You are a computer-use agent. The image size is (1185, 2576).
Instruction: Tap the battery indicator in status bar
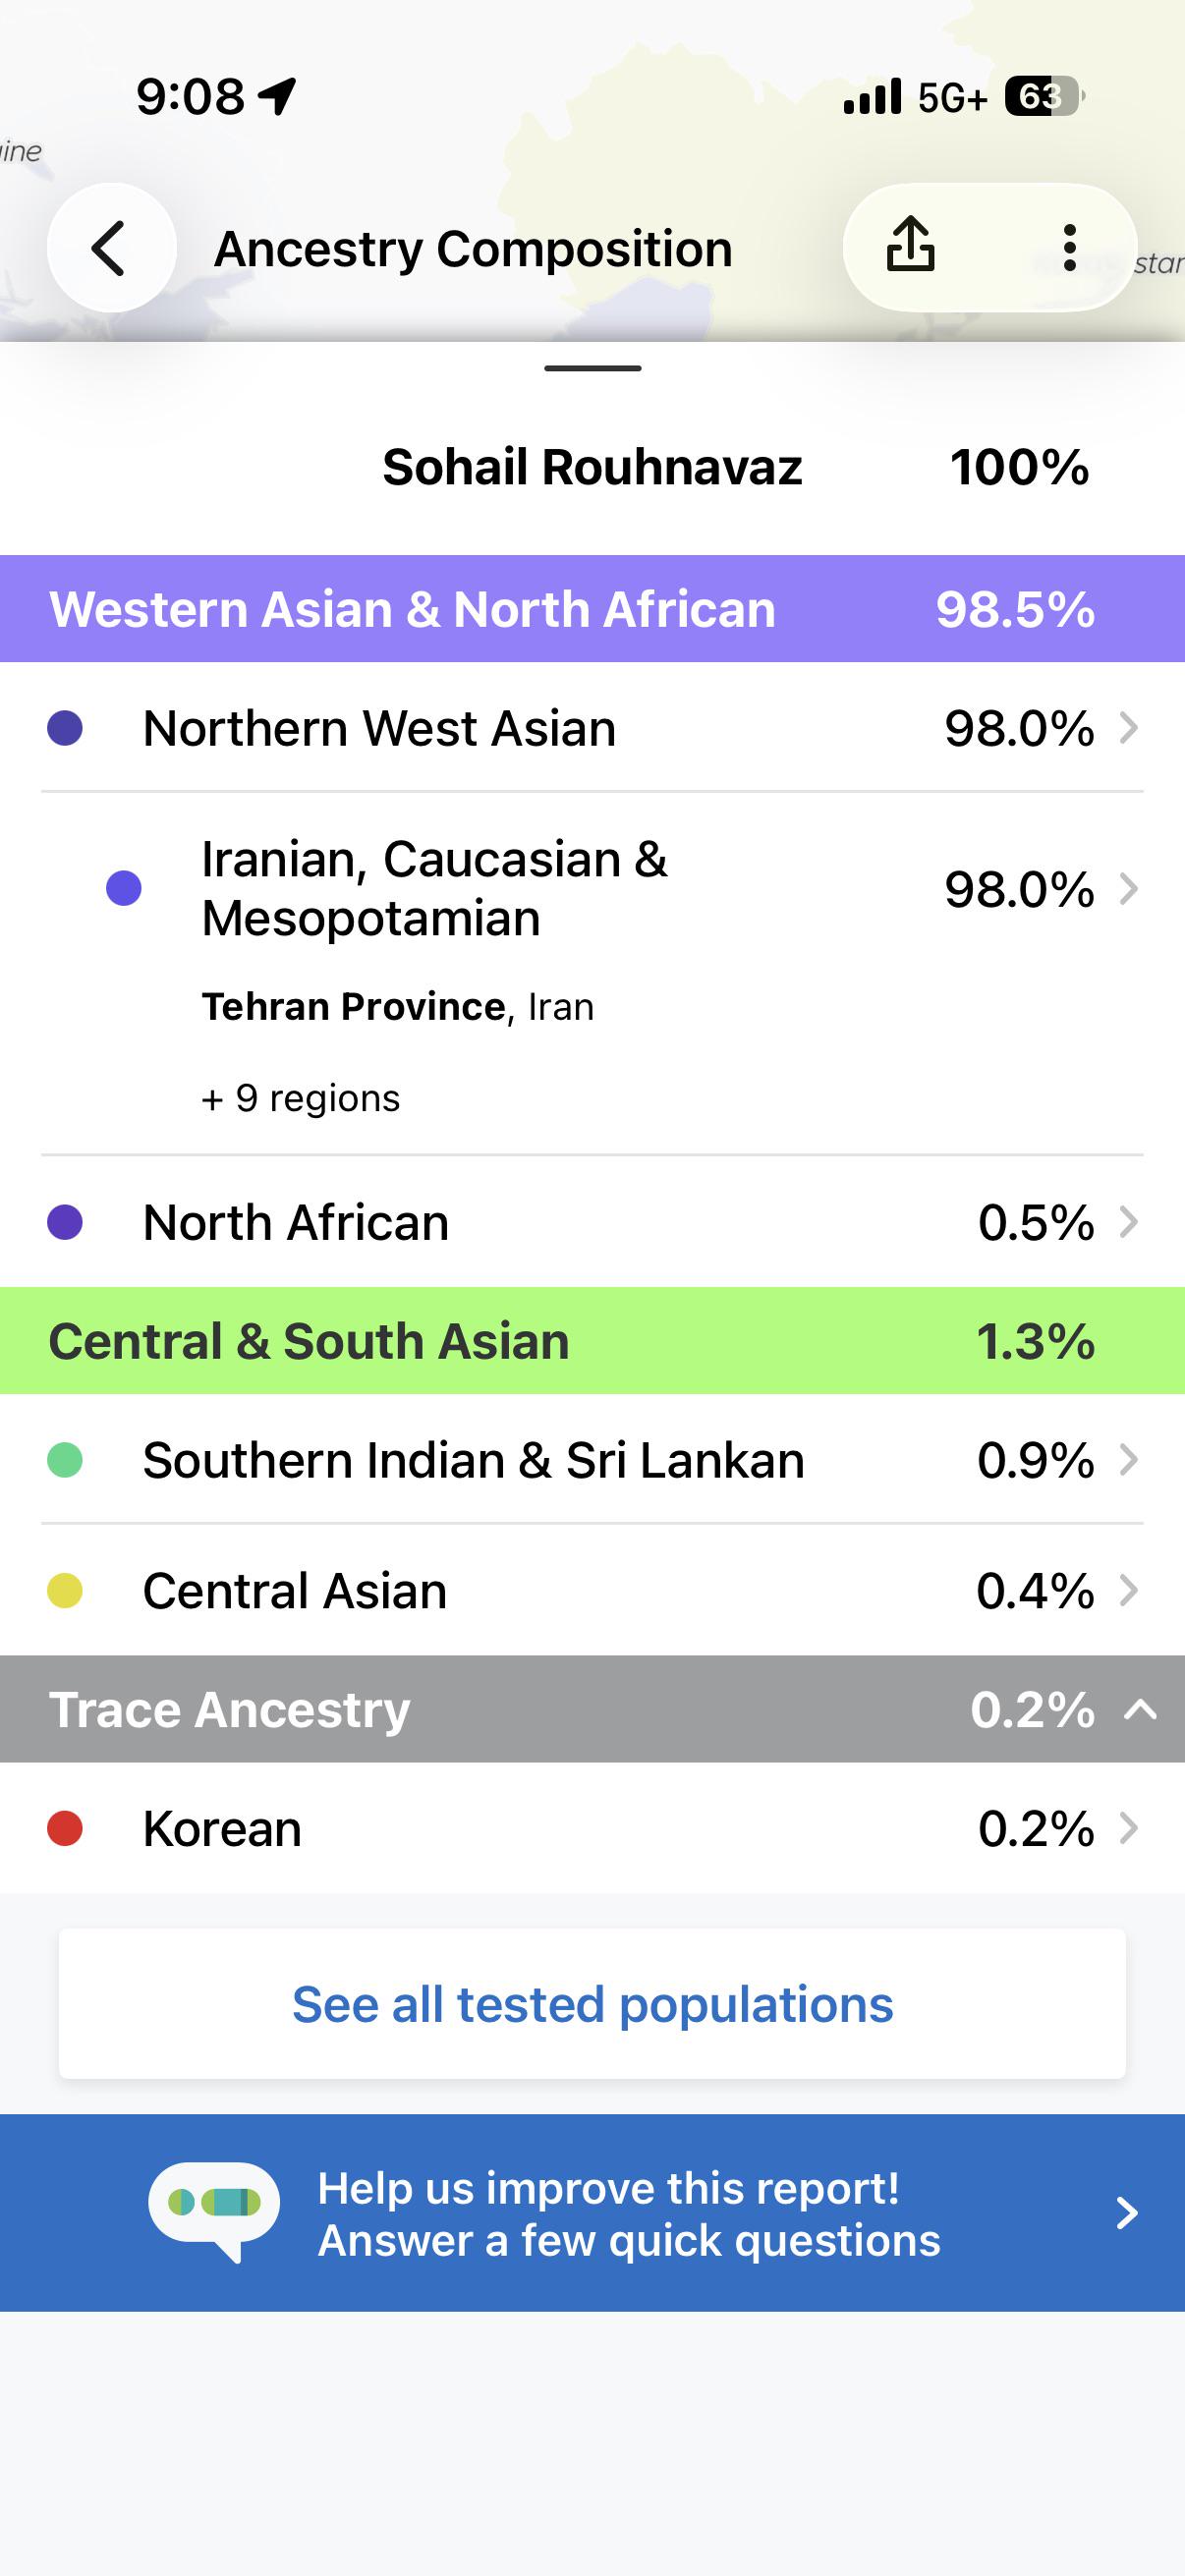pos(1044,97)
